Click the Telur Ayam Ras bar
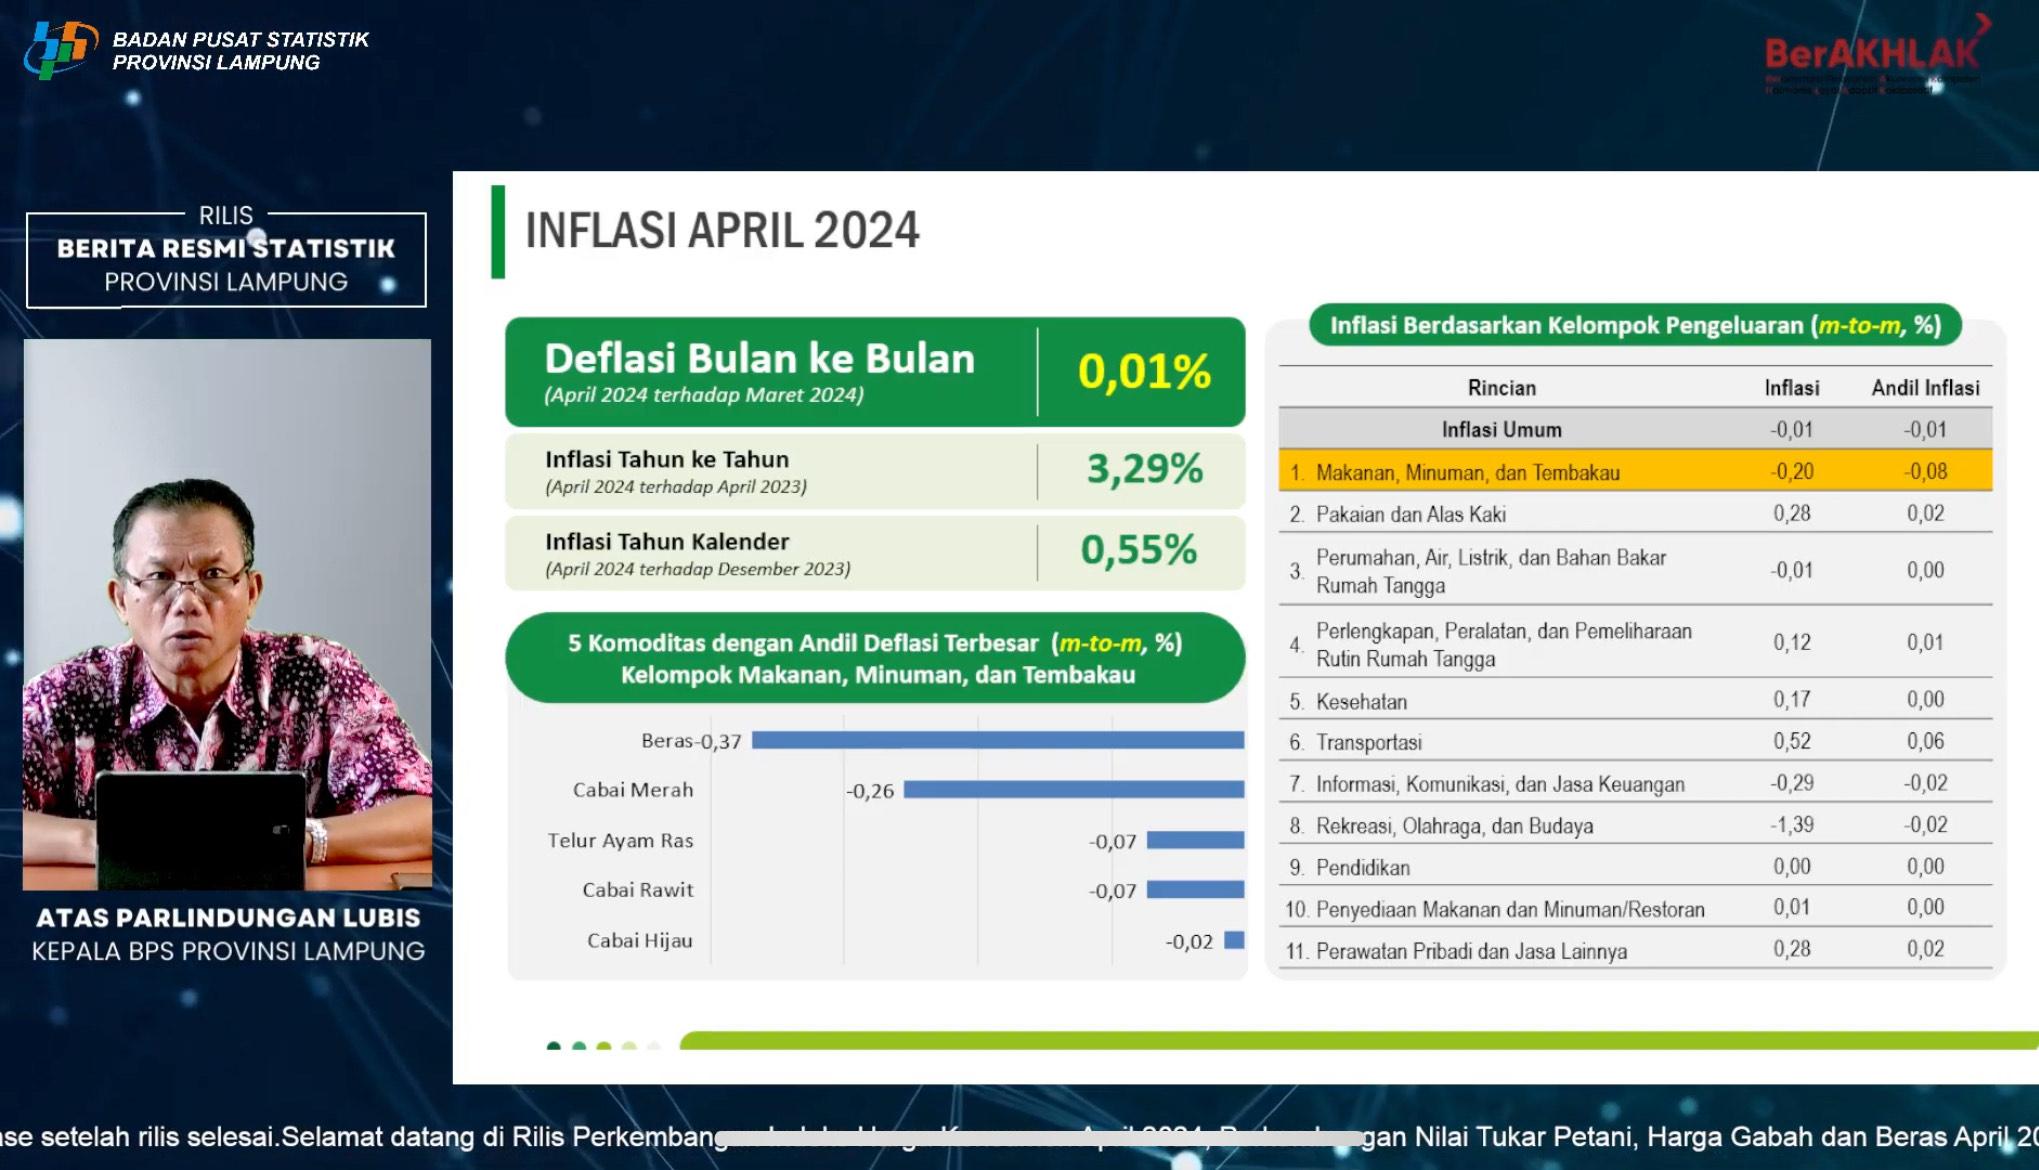The image size is (2039, 1170). coord(1195,841)
